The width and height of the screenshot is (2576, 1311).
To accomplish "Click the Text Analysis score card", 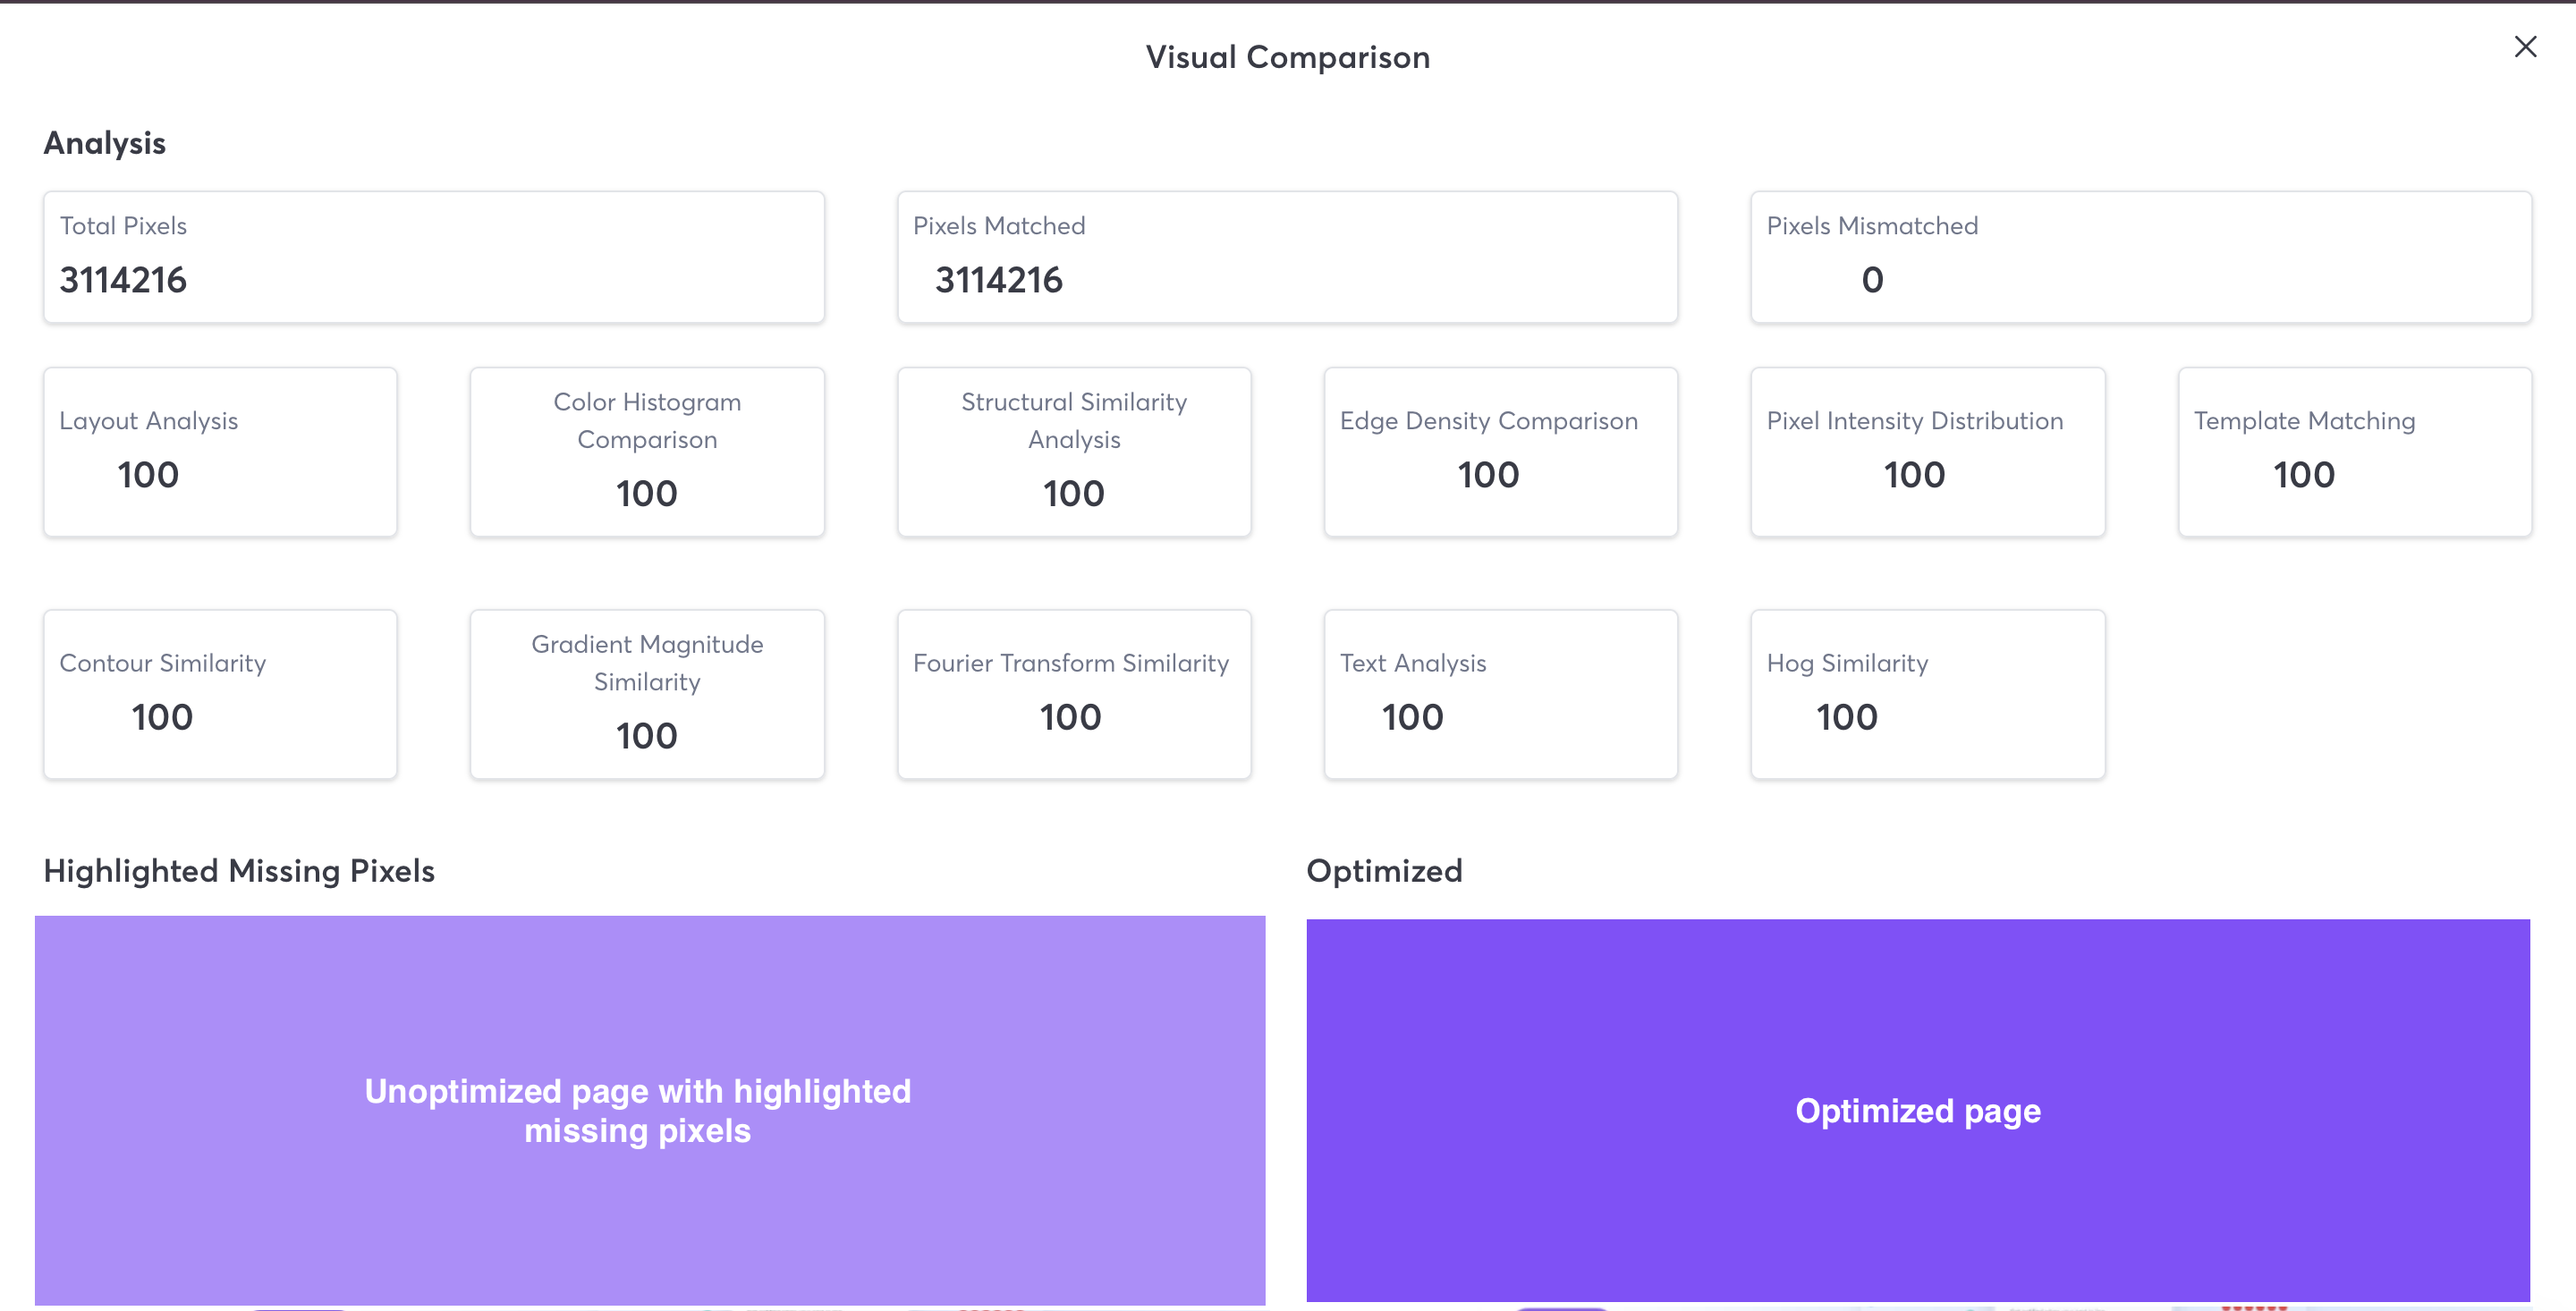I will pyautogui.click(x=1500, y=694).
